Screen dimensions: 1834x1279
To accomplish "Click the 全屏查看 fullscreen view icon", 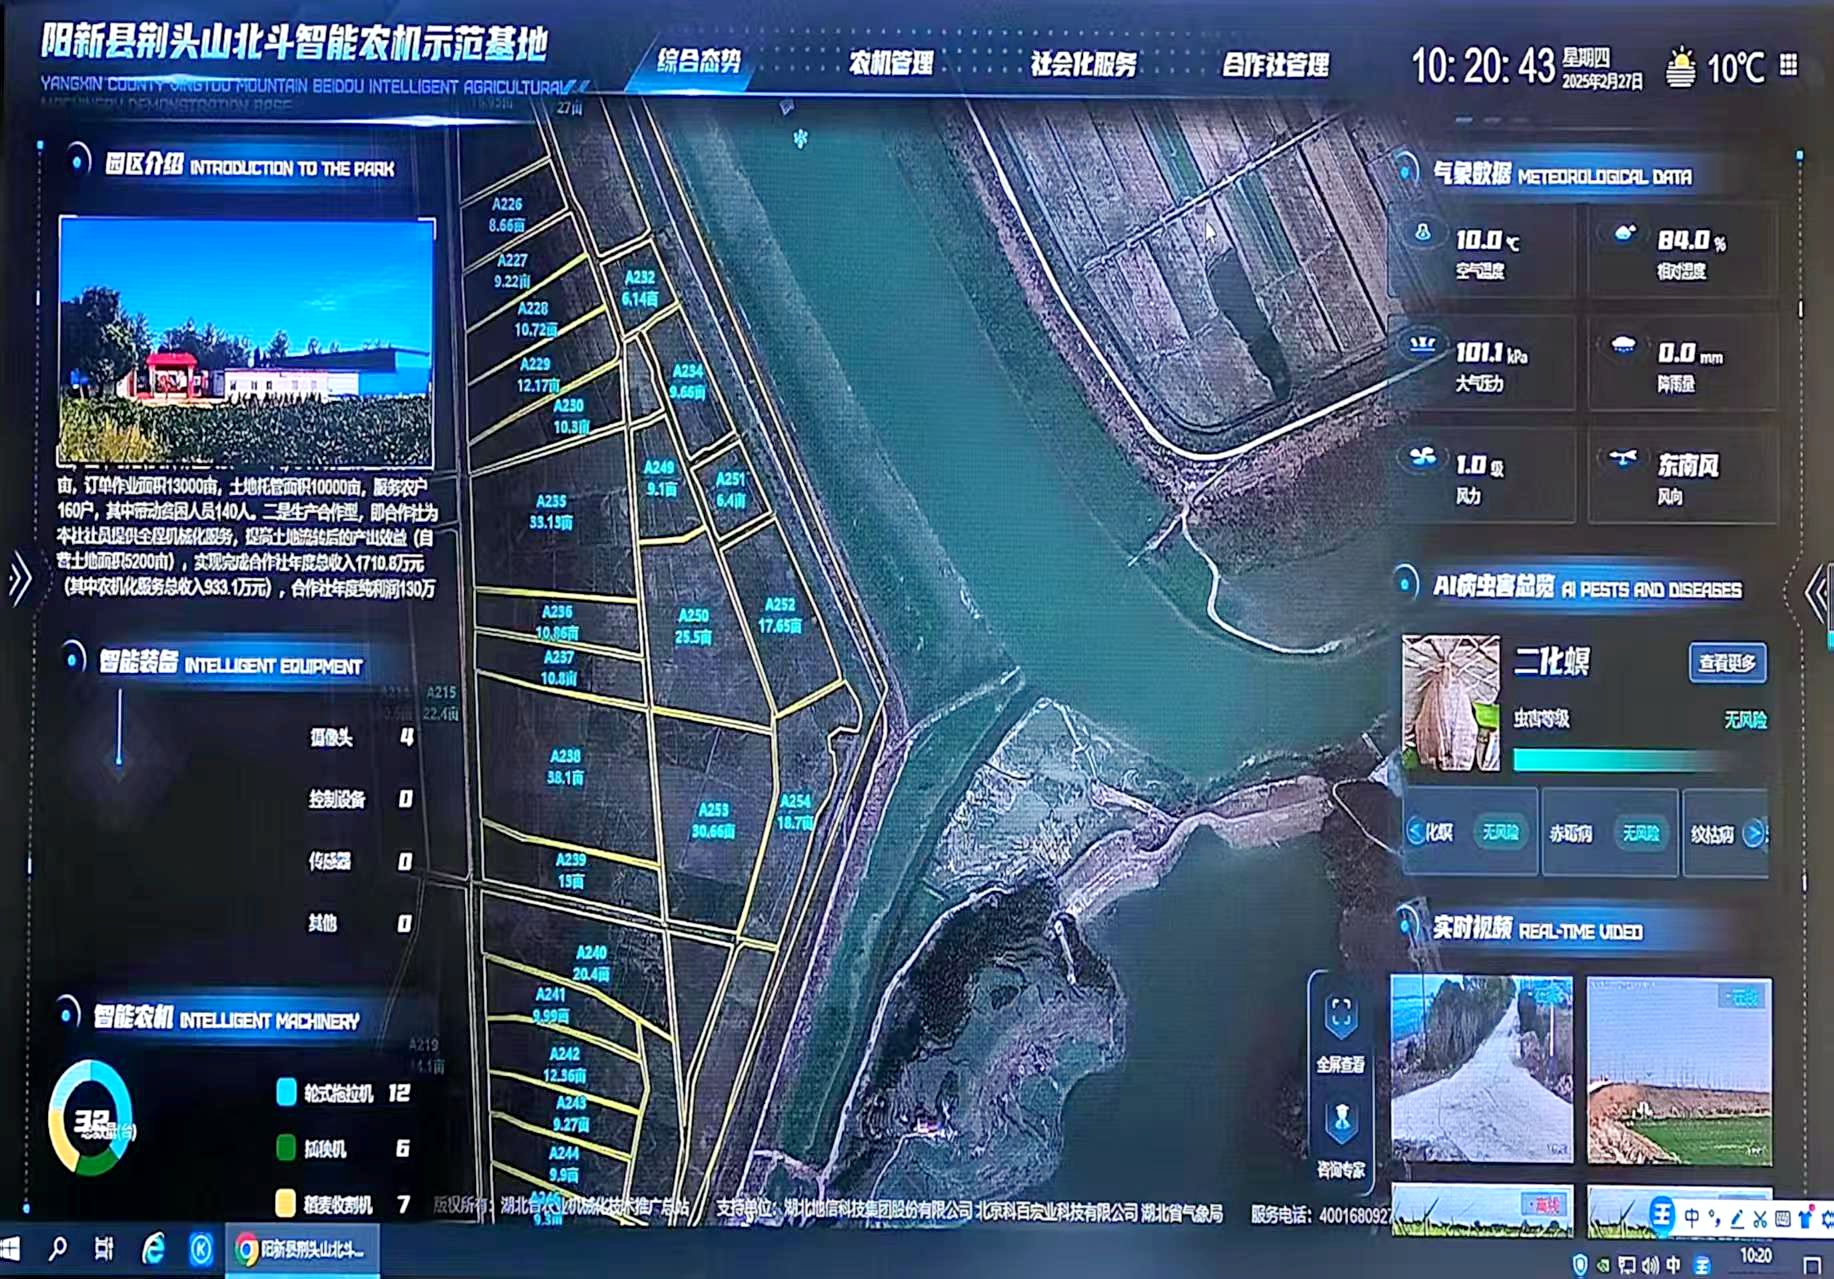I will coord(1340,1016).
